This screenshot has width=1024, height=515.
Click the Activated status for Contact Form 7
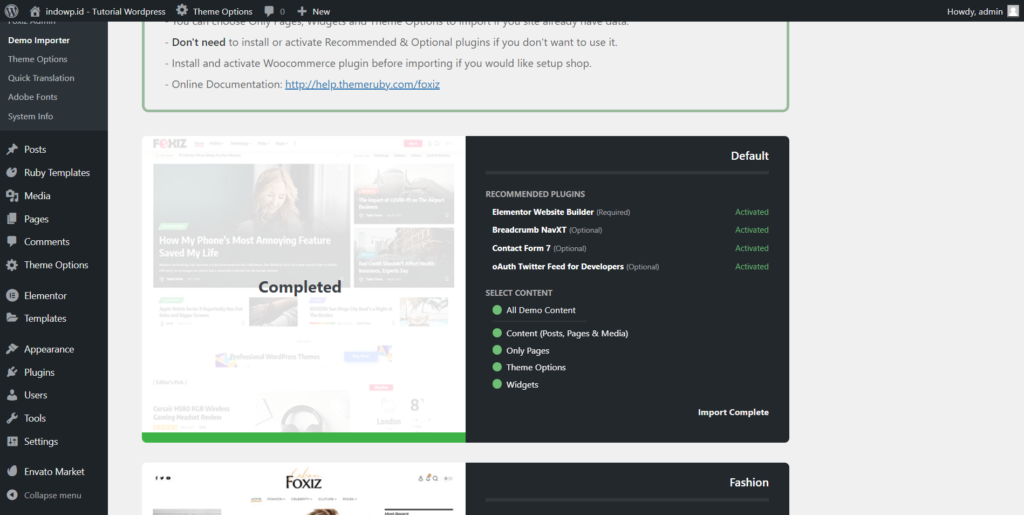pos(752,248)
